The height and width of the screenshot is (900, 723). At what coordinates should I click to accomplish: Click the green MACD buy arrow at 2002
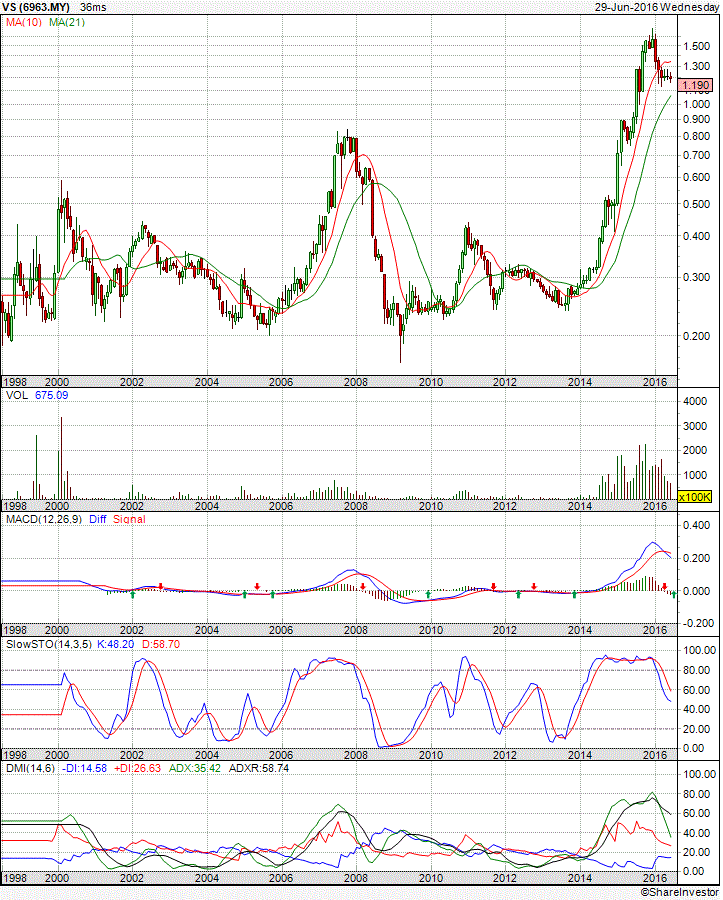[133, 595]
